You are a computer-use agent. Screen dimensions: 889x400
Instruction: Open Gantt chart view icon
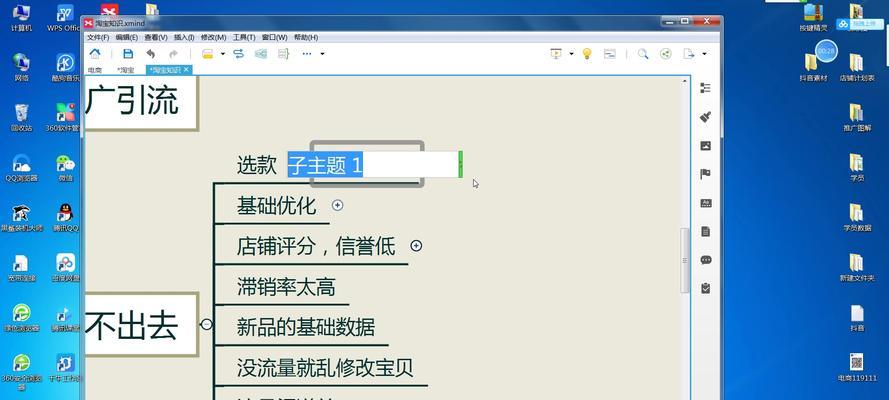[609, 54]
